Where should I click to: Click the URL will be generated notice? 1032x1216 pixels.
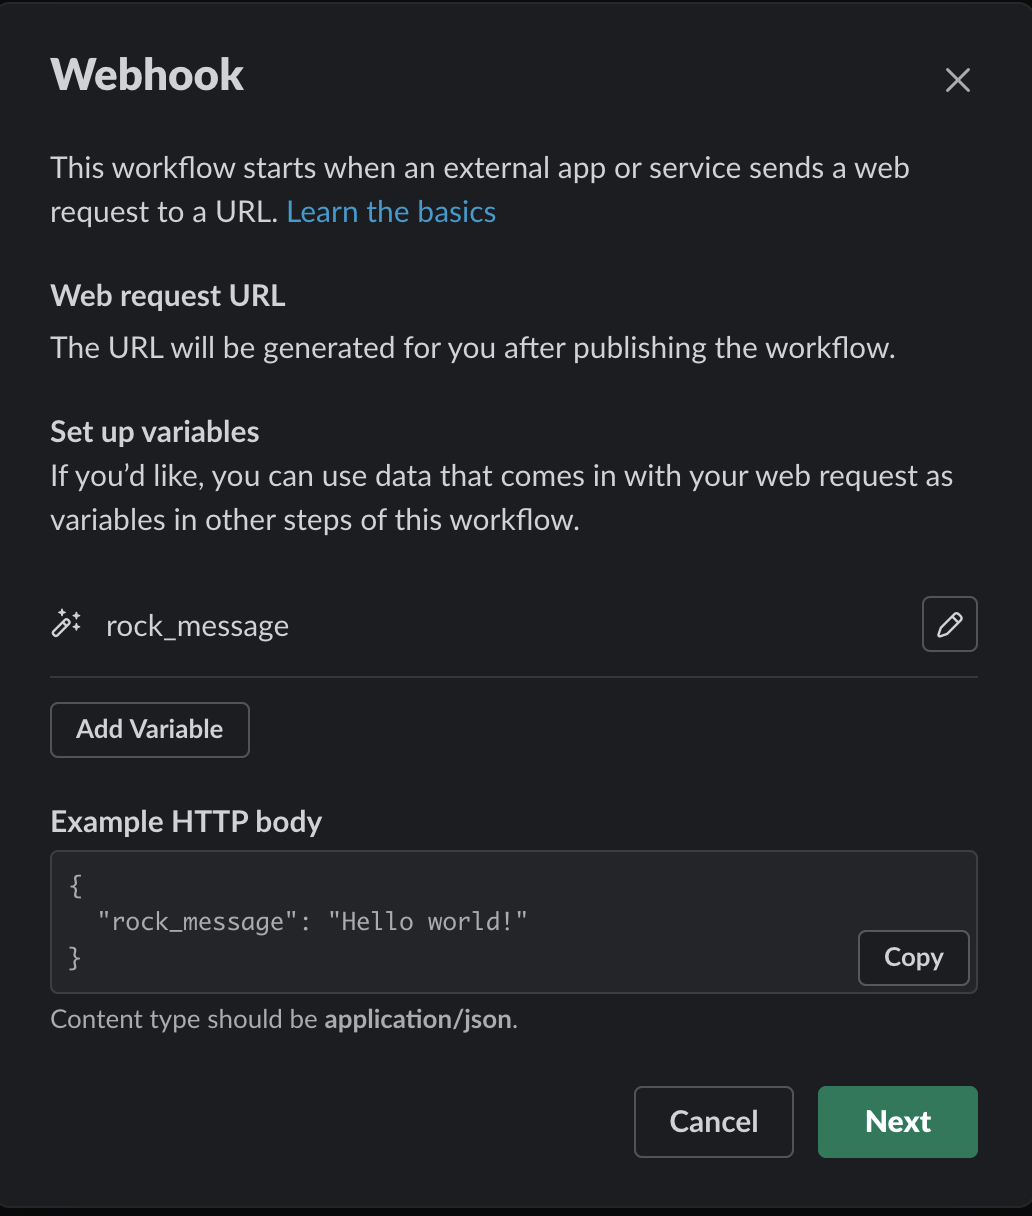tap(473, 348)
